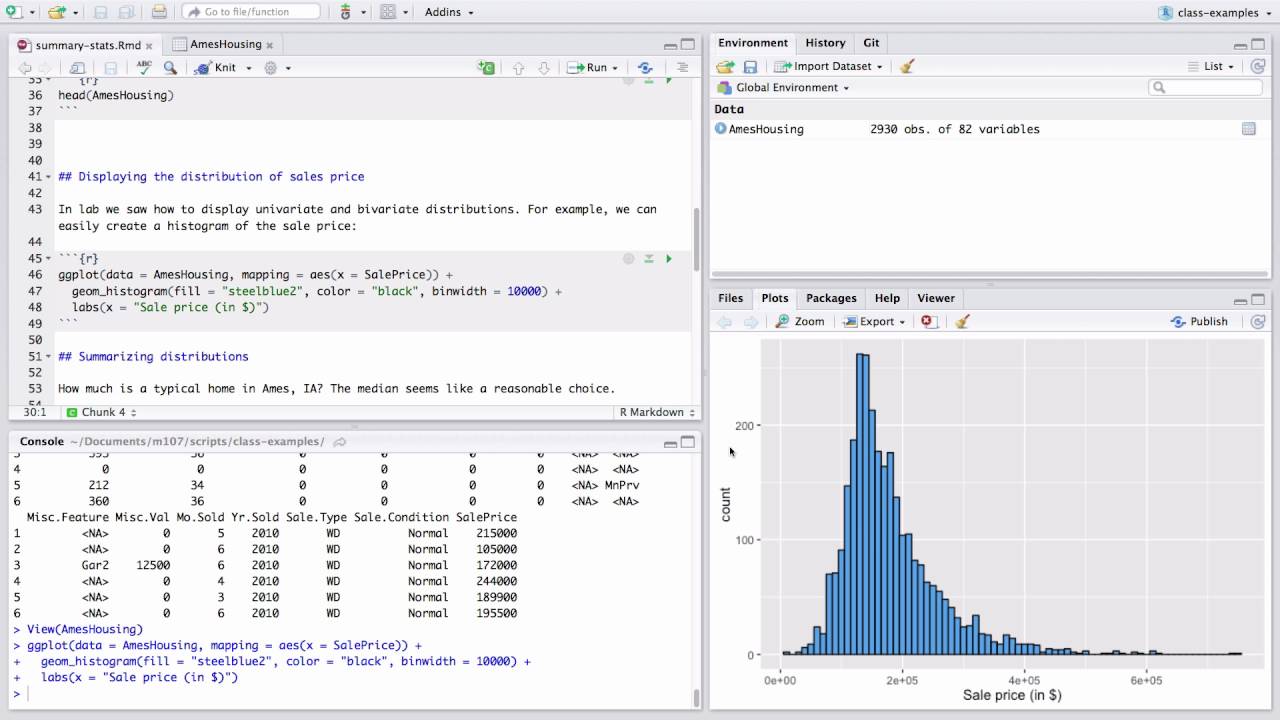The width and height of the screenshot is (1280, 720).
Task: Switch to the History tab
Action: point(824,43)
